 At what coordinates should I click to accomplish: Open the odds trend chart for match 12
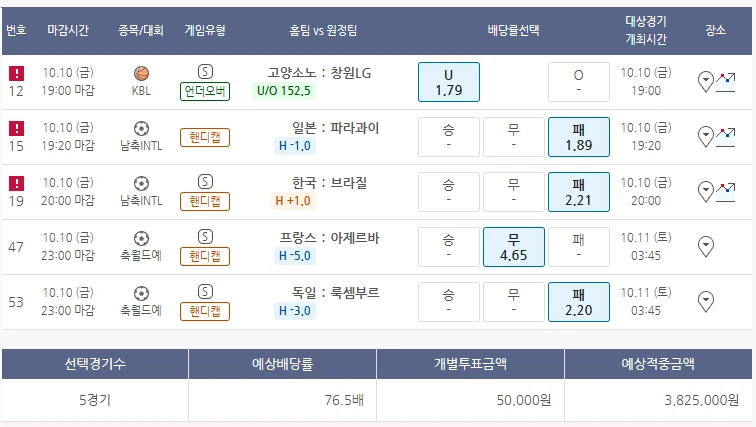pyautogui.click(x=727, y=77)
